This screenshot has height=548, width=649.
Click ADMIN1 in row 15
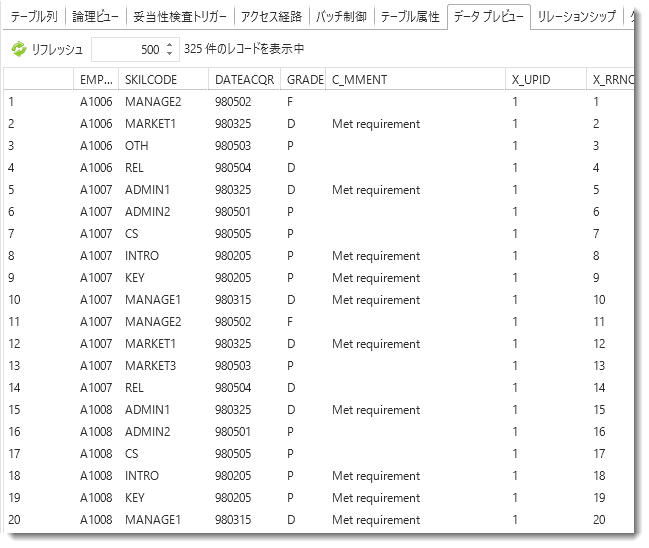147,409
